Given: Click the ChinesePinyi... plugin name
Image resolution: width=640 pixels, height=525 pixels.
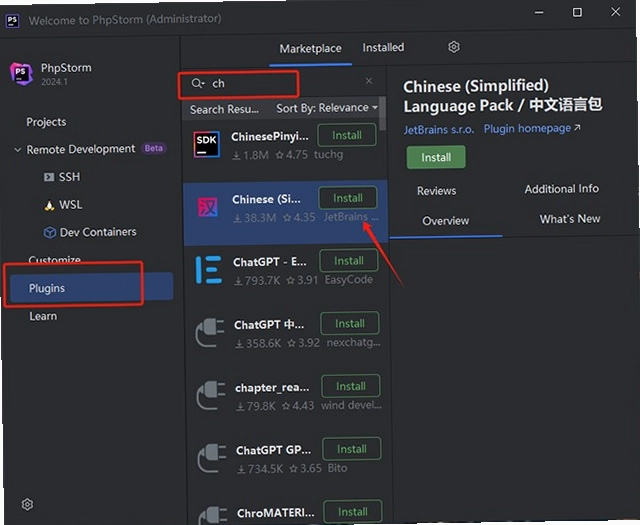Looking at the screenshot, I should pos(270,137).
